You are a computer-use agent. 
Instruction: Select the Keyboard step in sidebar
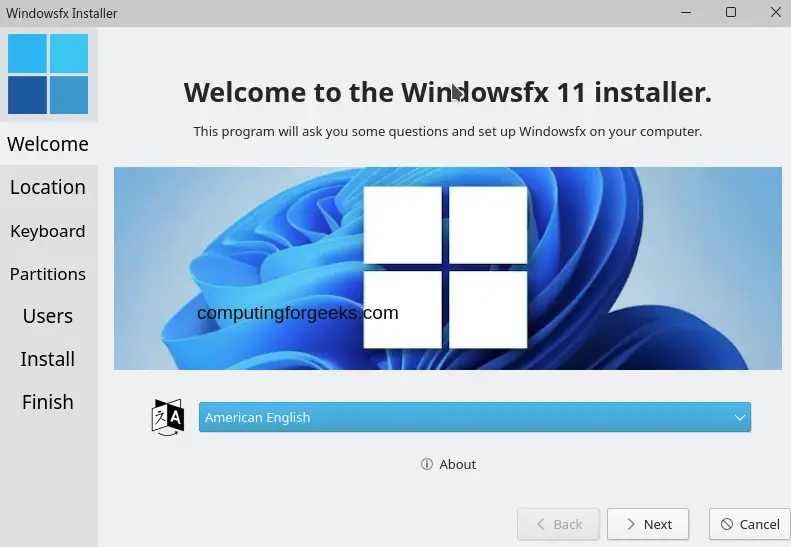[48, 231]
